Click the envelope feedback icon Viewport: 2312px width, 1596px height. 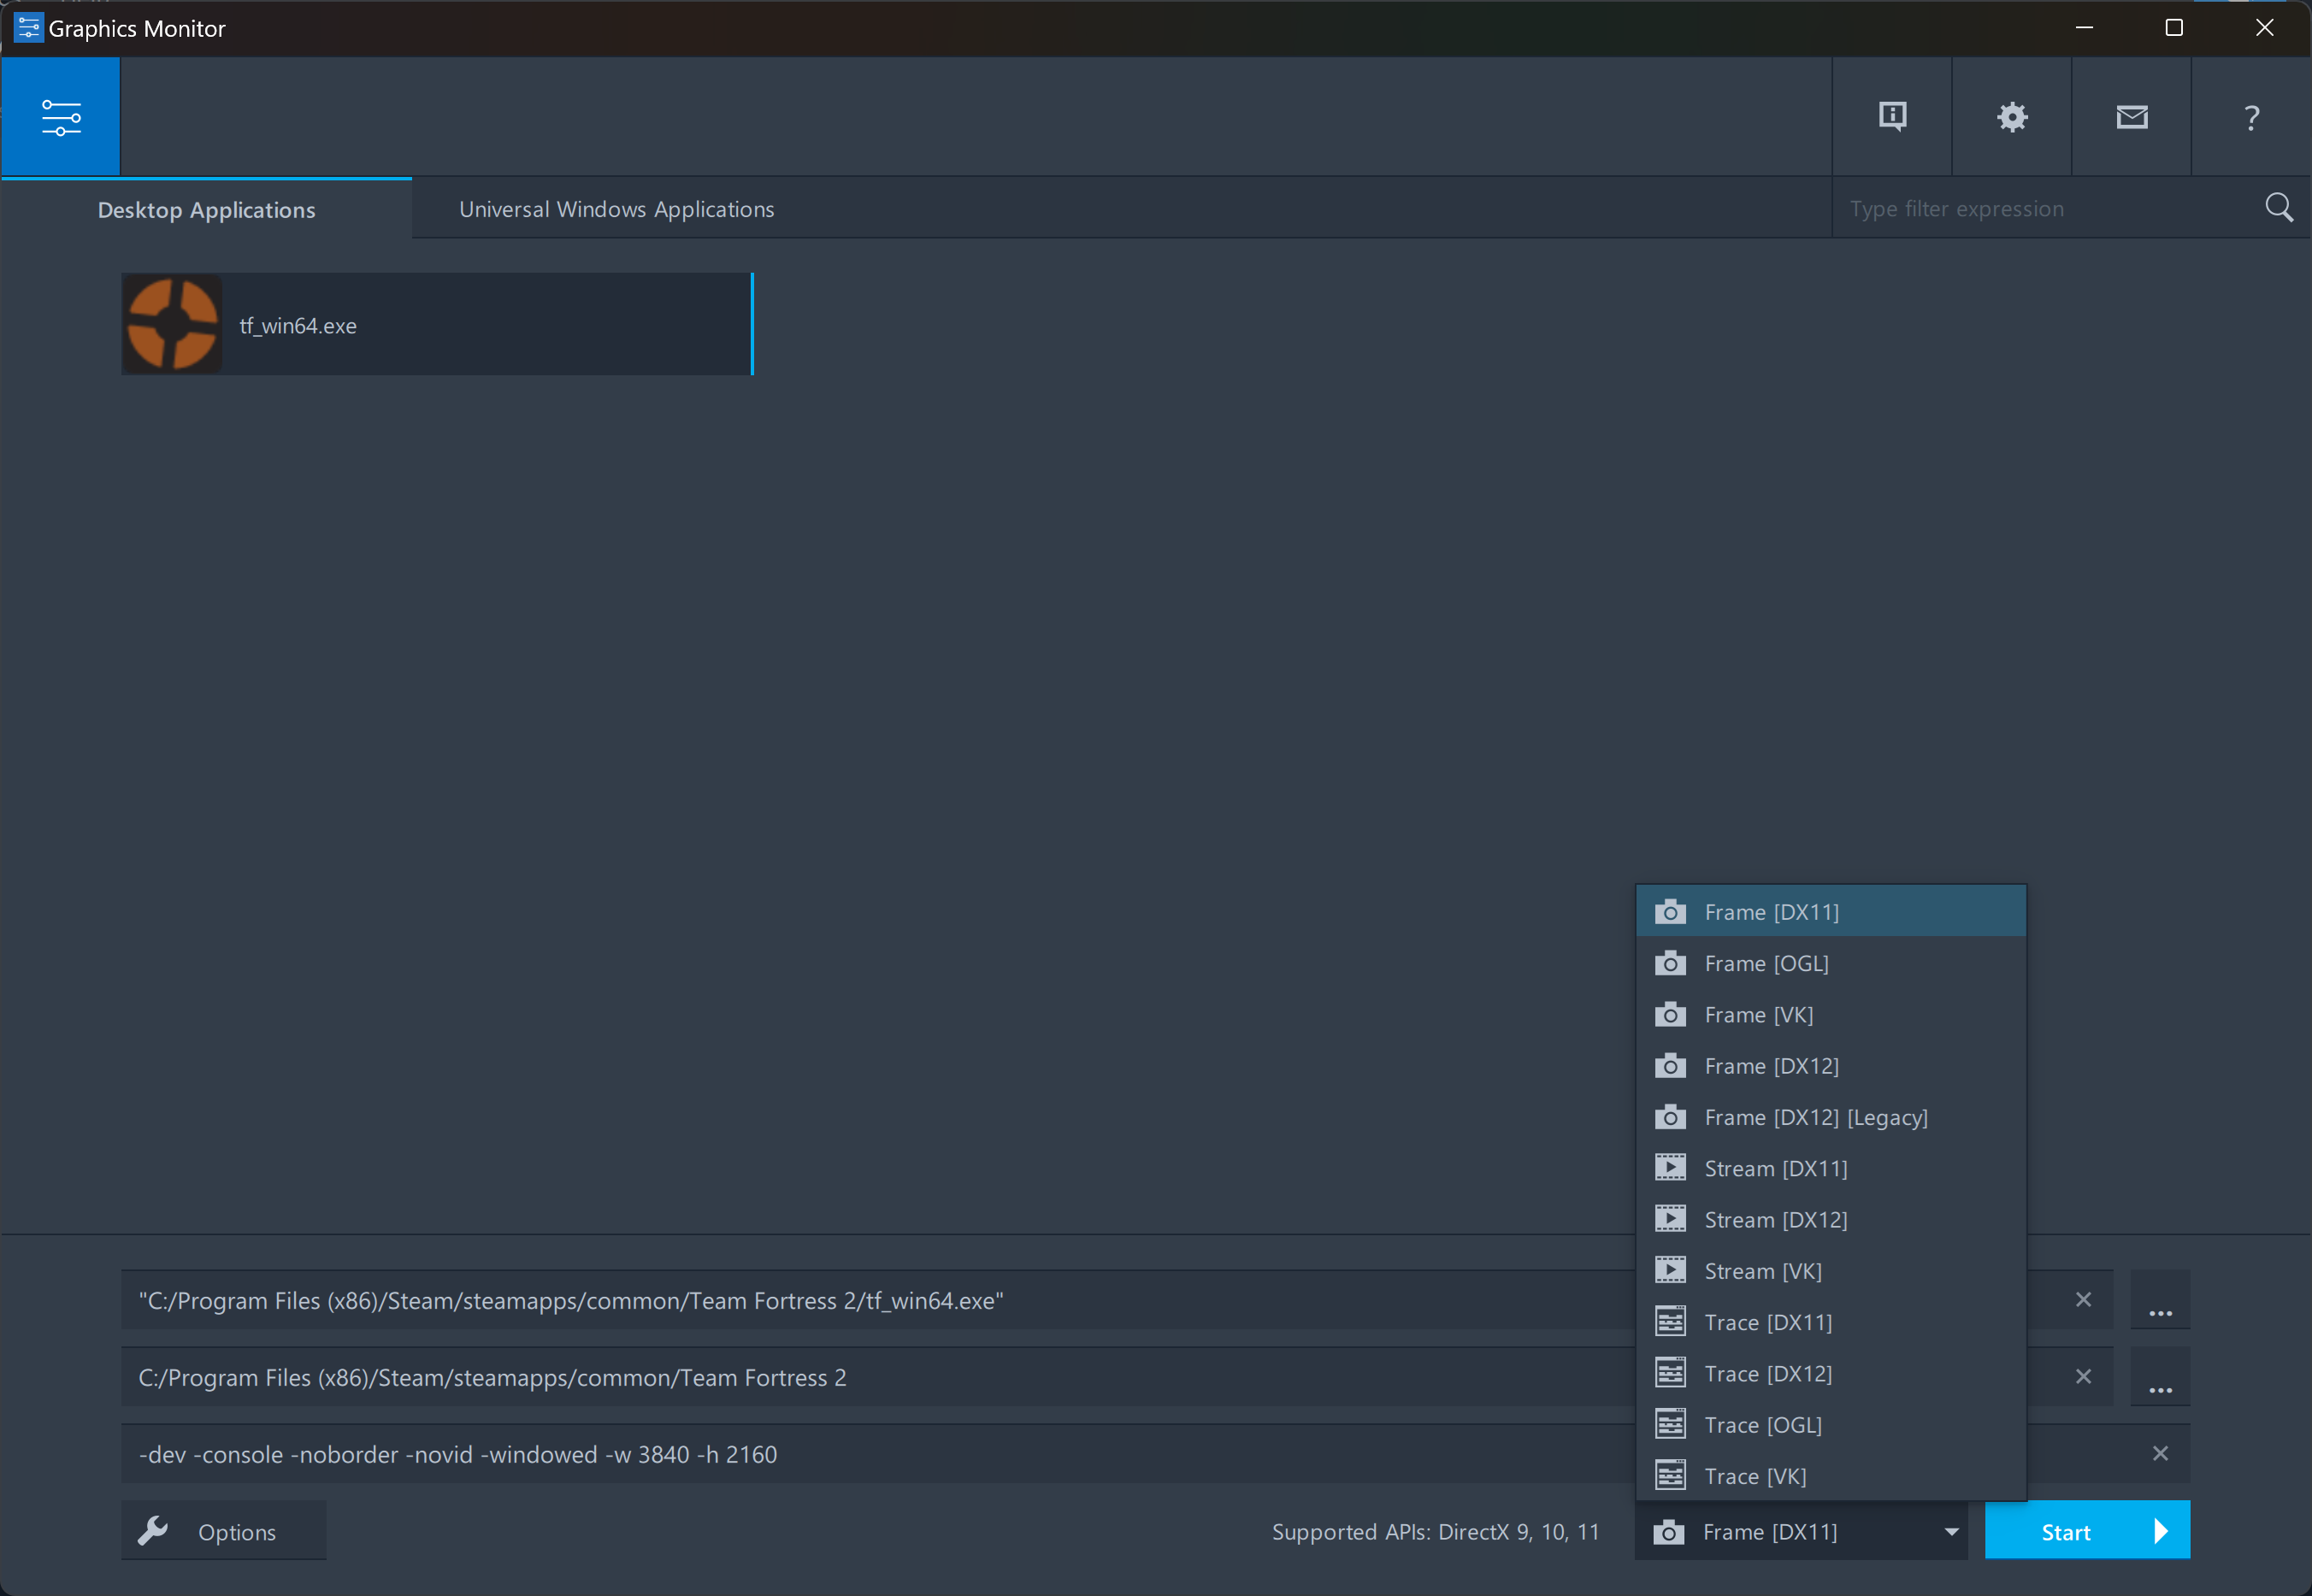tap(2132, 117)
